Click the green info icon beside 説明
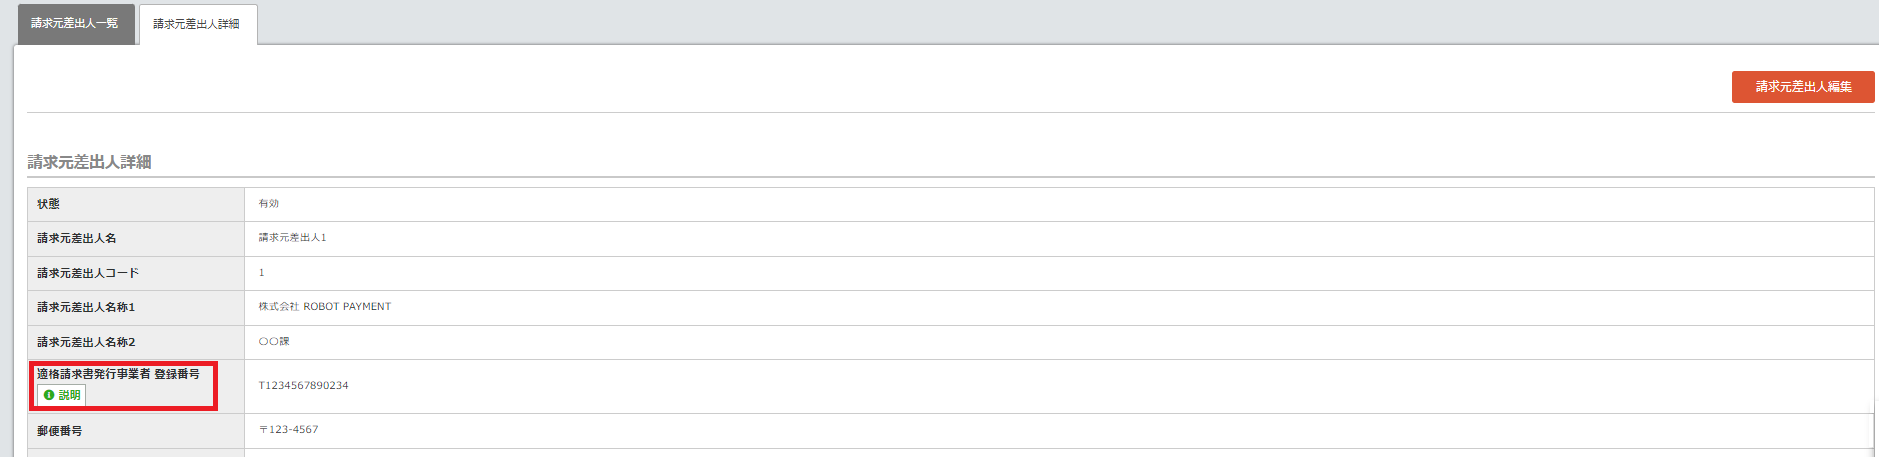1879x457 pixels. (x=49, y=395)
